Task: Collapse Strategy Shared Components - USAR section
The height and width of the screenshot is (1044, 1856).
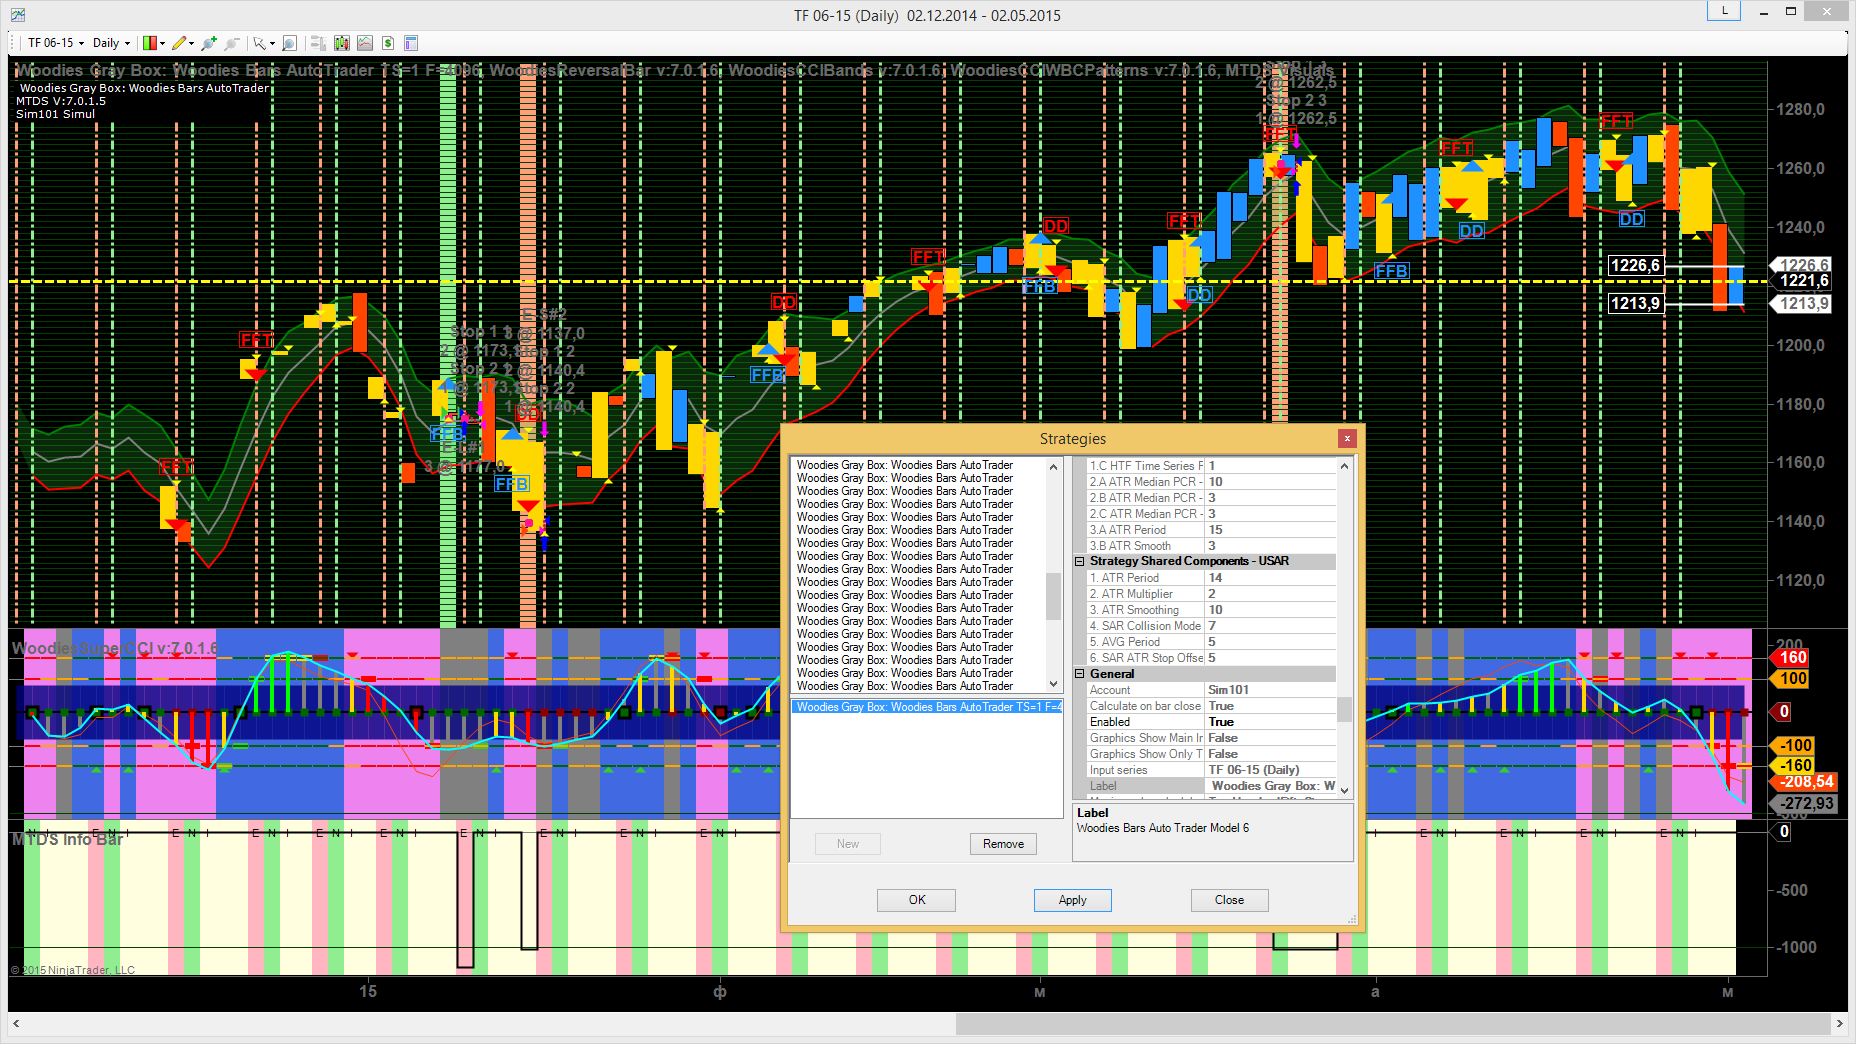Action: coord(1080,562)
